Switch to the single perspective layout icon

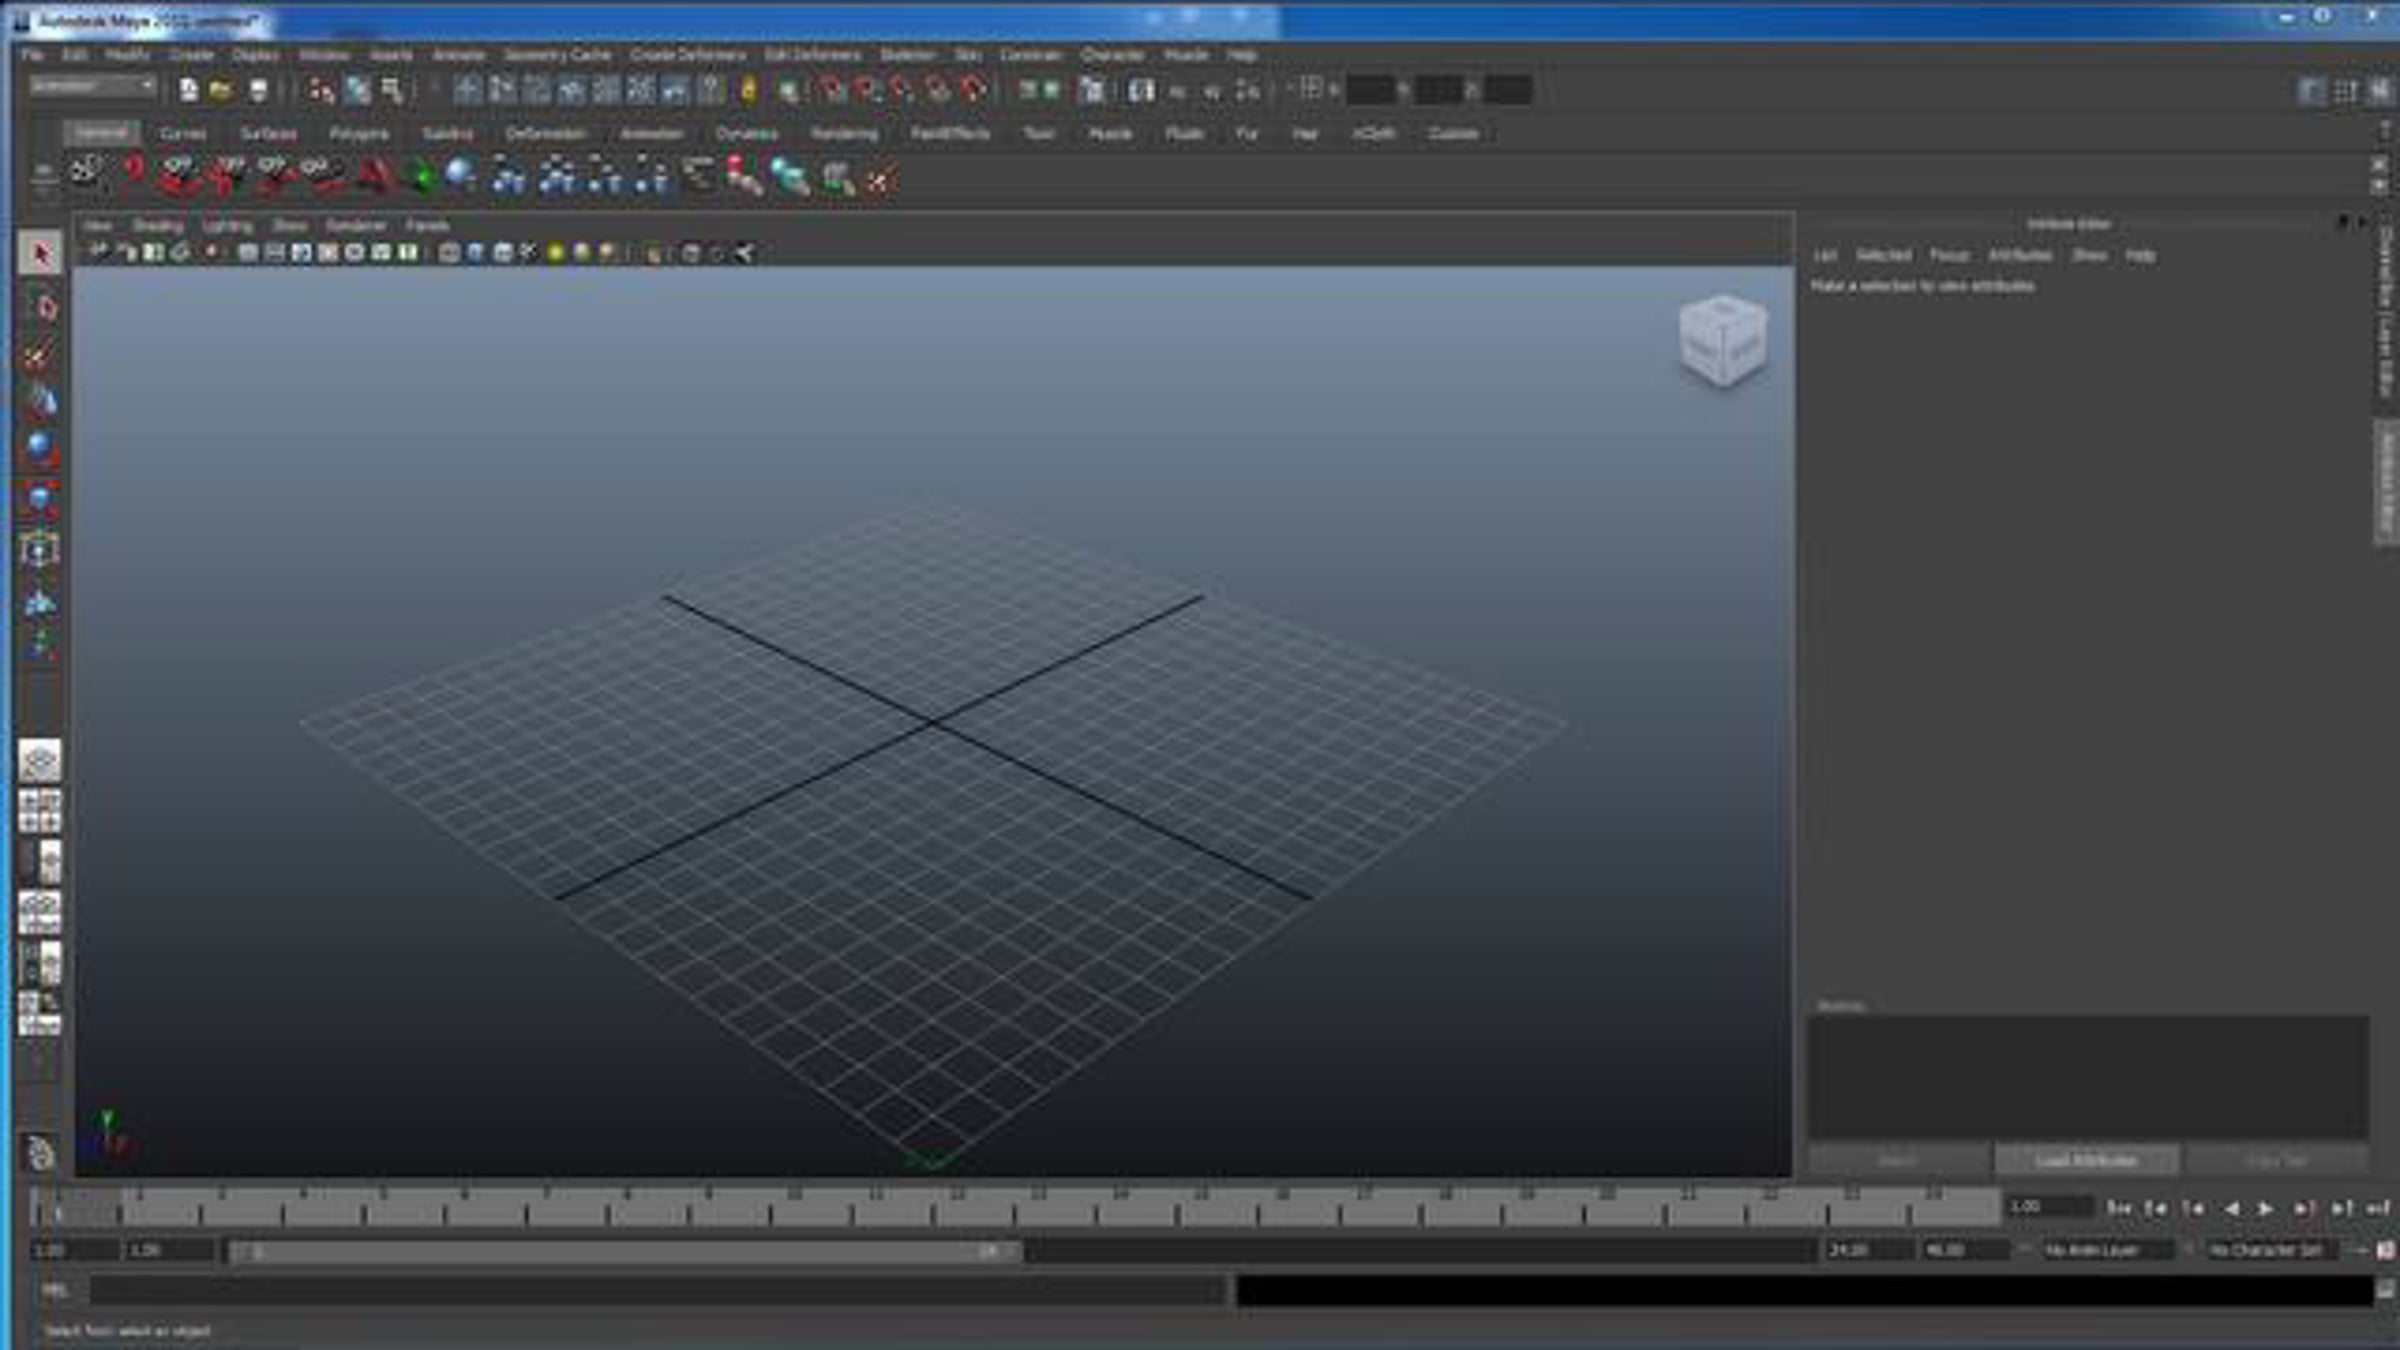click(40, 761)
